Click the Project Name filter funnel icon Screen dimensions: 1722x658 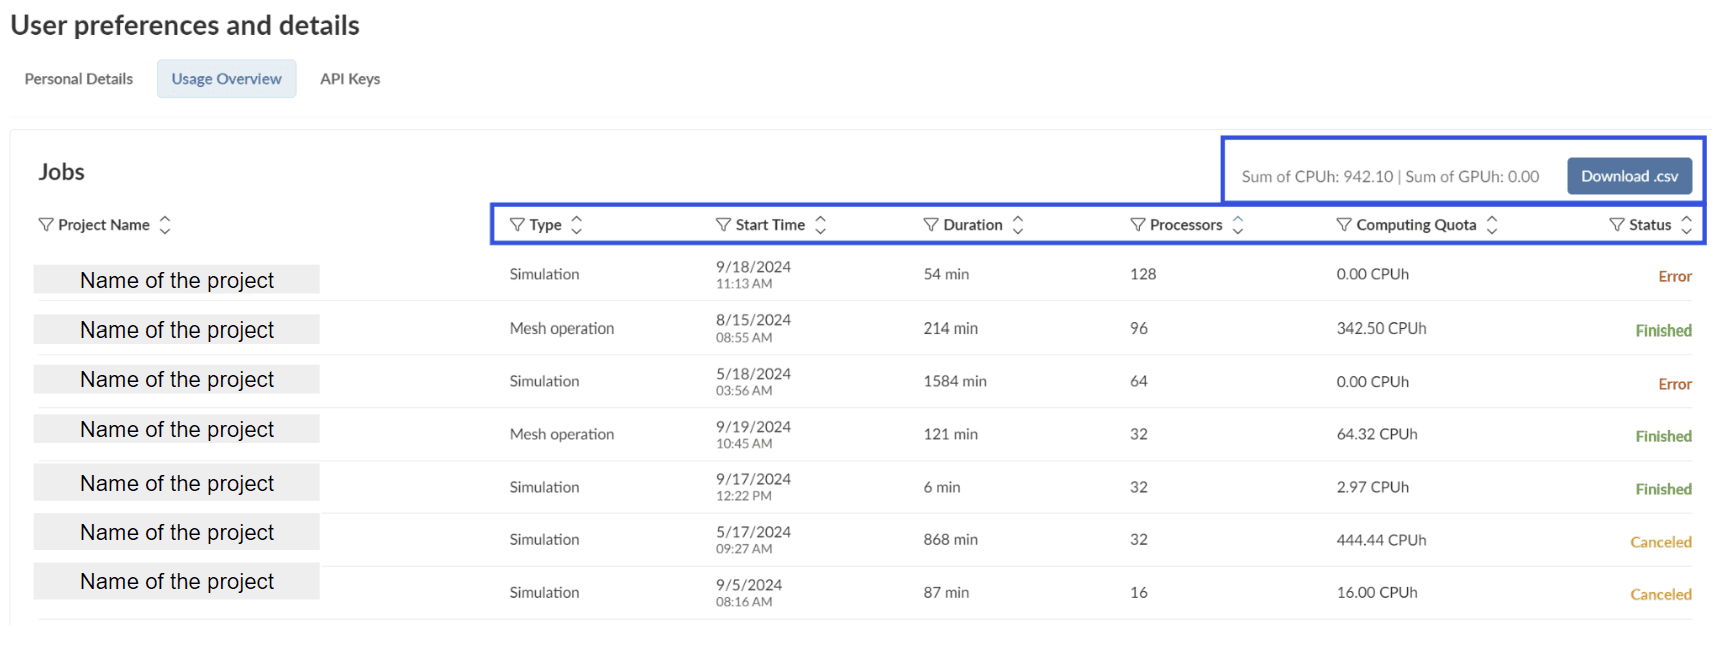coord(45,225)
